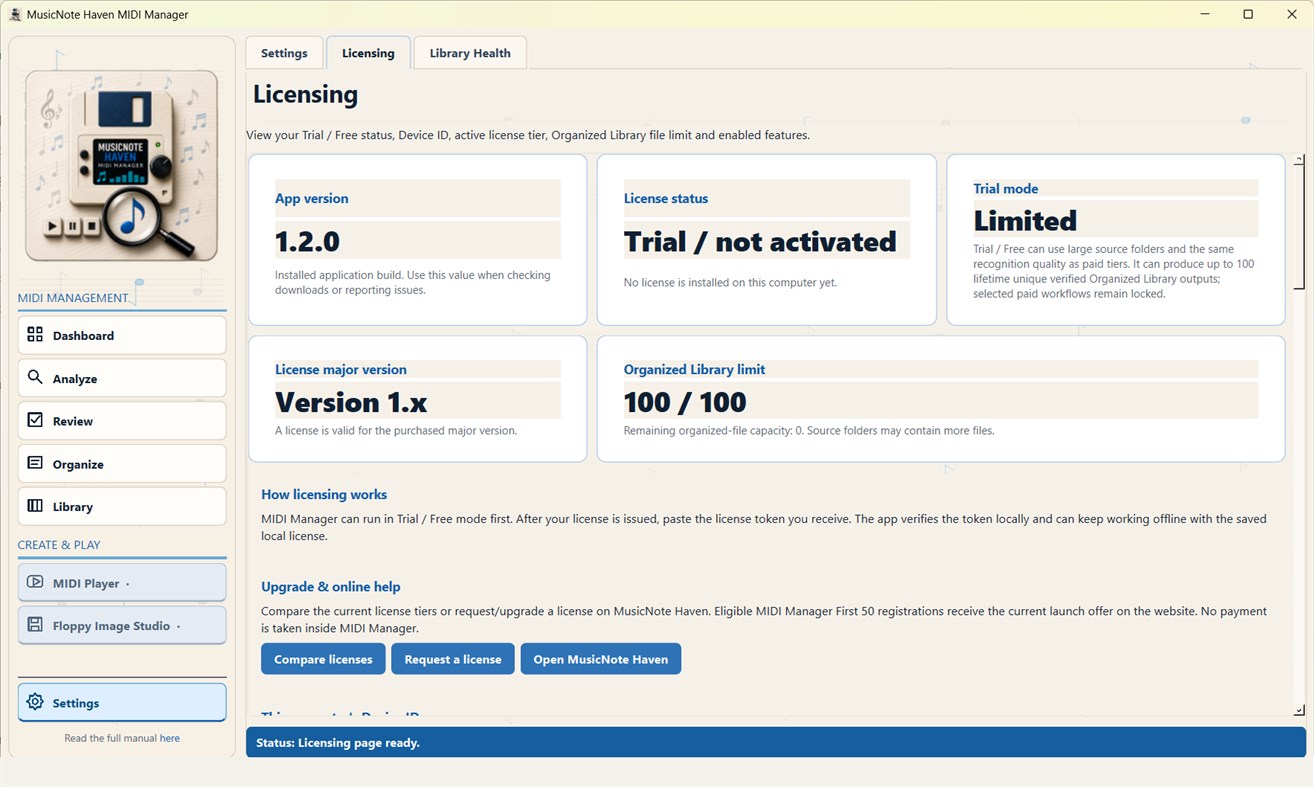This screenshot has height=787, width=1314.
Task: Click the 'Trial mode' card title
Action: point(1006,188)
